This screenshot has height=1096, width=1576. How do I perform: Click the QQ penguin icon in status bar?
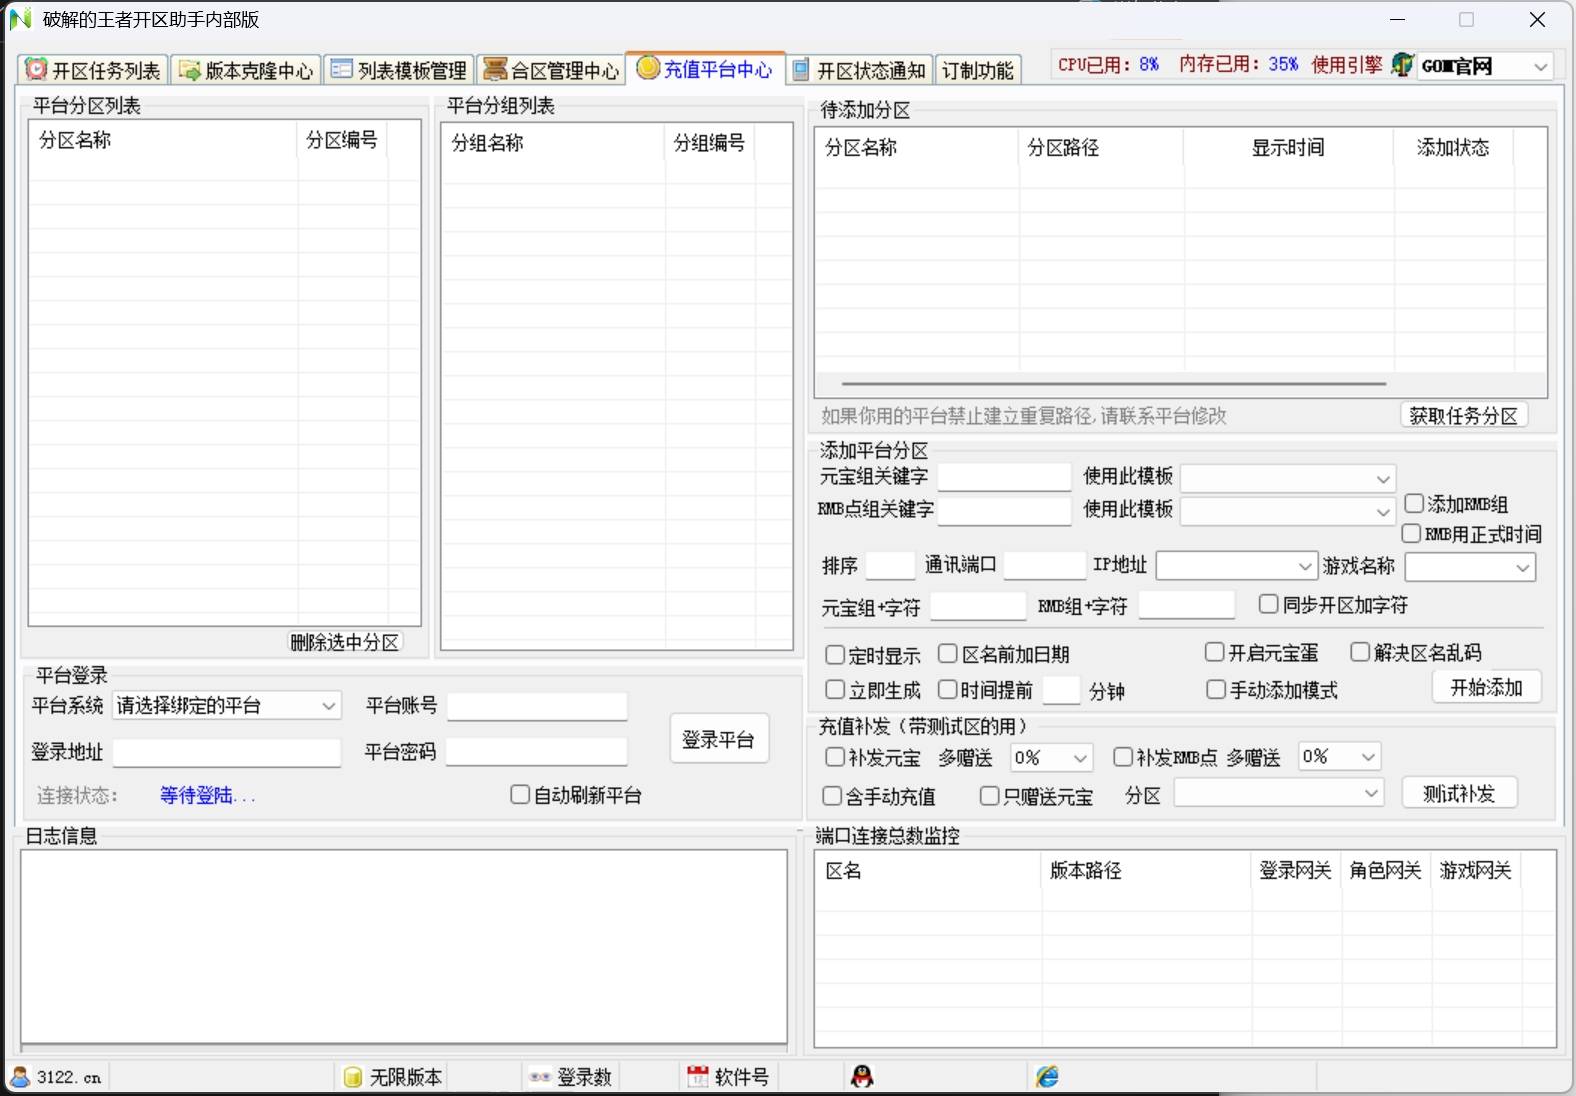862,1076
